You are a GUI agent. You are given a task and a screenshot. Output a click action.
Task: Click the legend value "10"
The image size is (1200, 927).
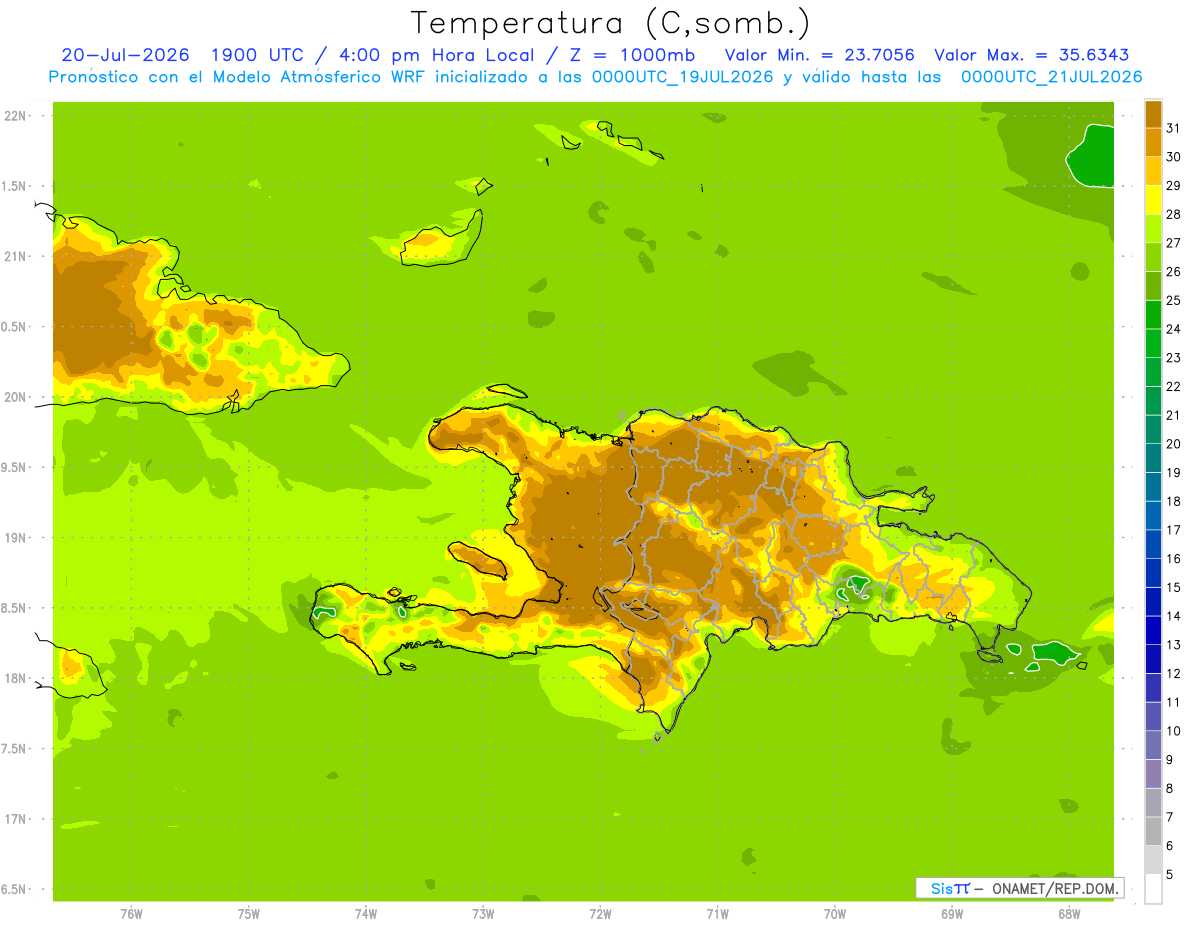(1173, 731)
